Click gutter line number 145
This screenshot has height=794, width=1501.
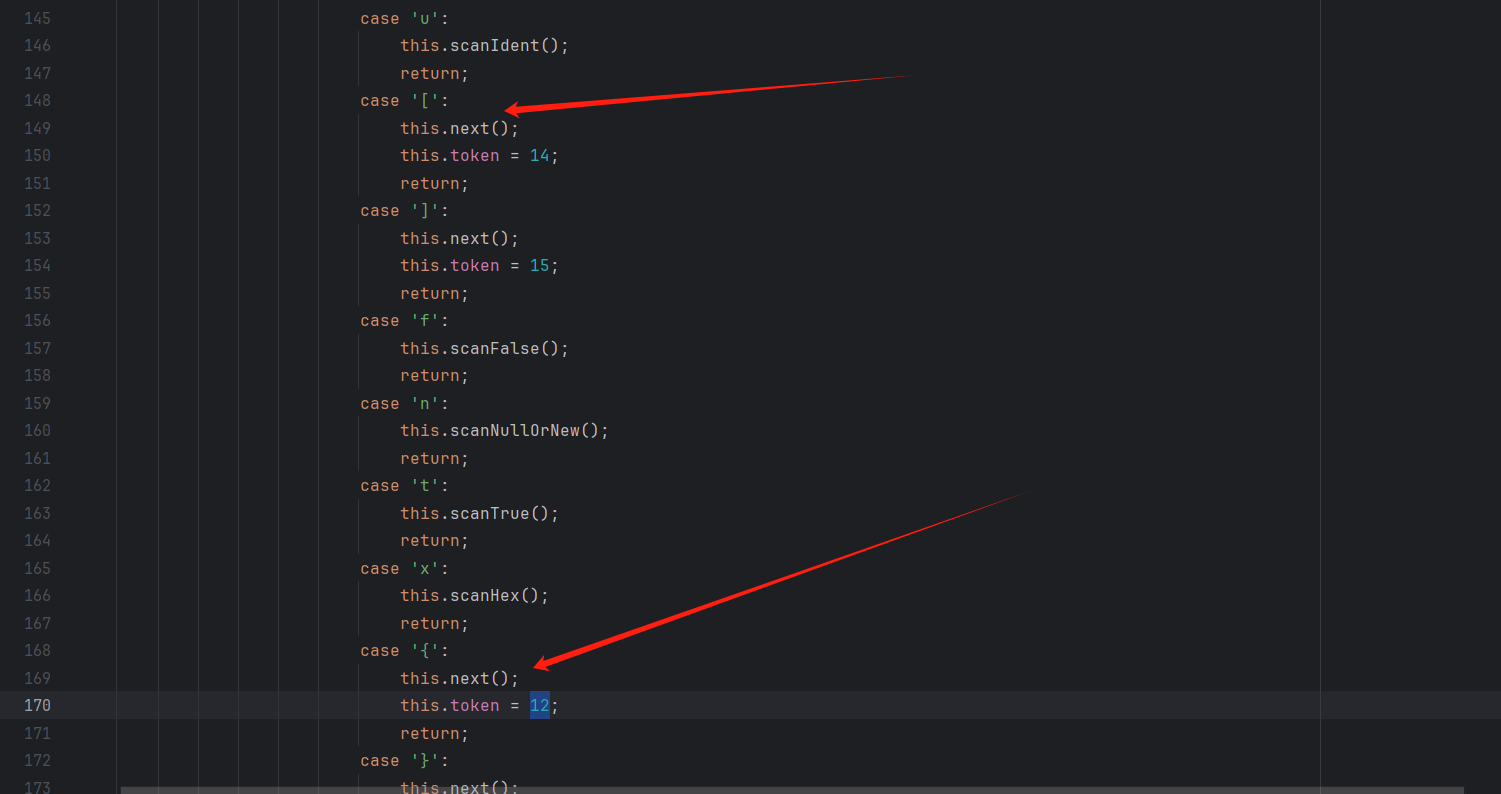coord(37,18)
